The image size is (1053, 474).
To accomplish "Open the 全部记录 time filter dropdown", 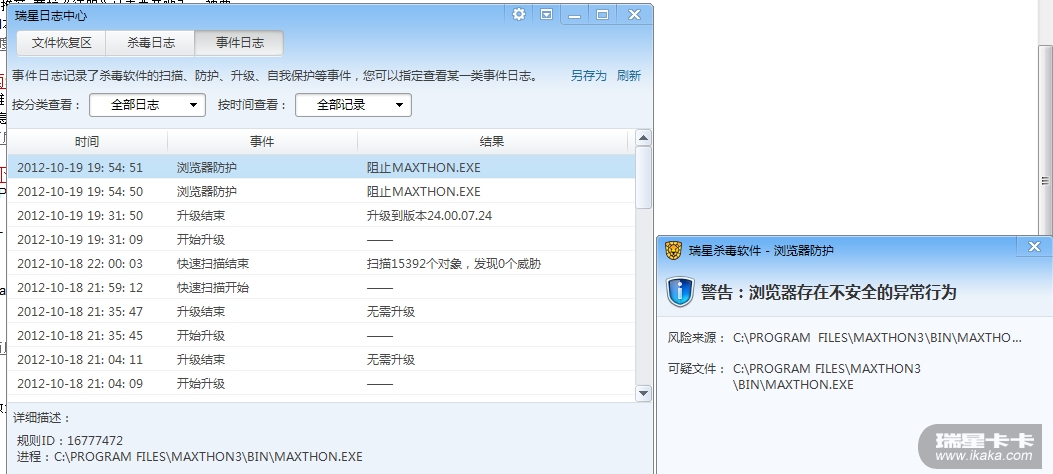I will point(353,105).
